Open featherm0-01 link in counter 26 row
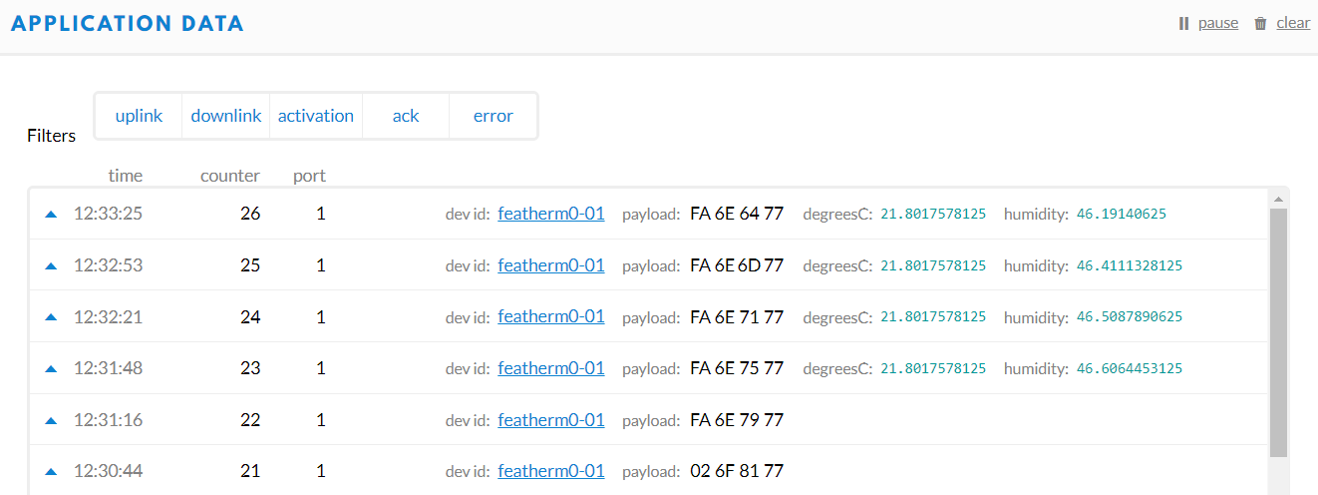1318x495 pixels. click(x=551, y=213)
